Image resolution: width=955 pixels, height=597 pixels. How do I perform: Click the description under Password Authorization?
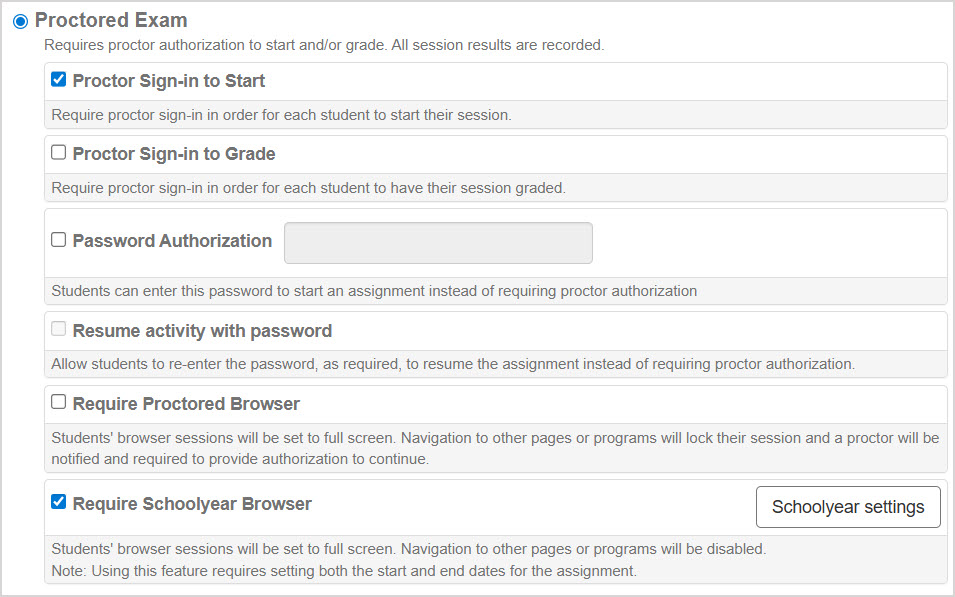374,291
